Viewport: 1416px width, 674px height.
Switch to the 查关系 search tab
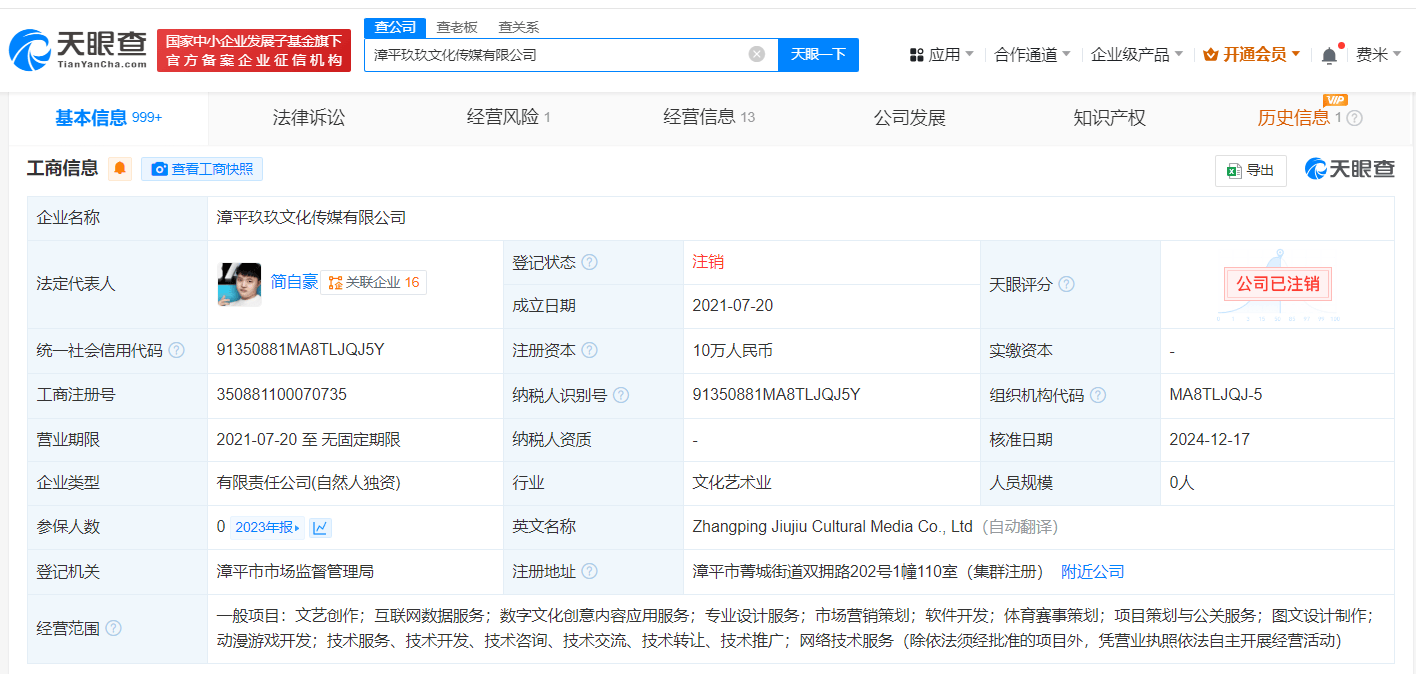518,27
